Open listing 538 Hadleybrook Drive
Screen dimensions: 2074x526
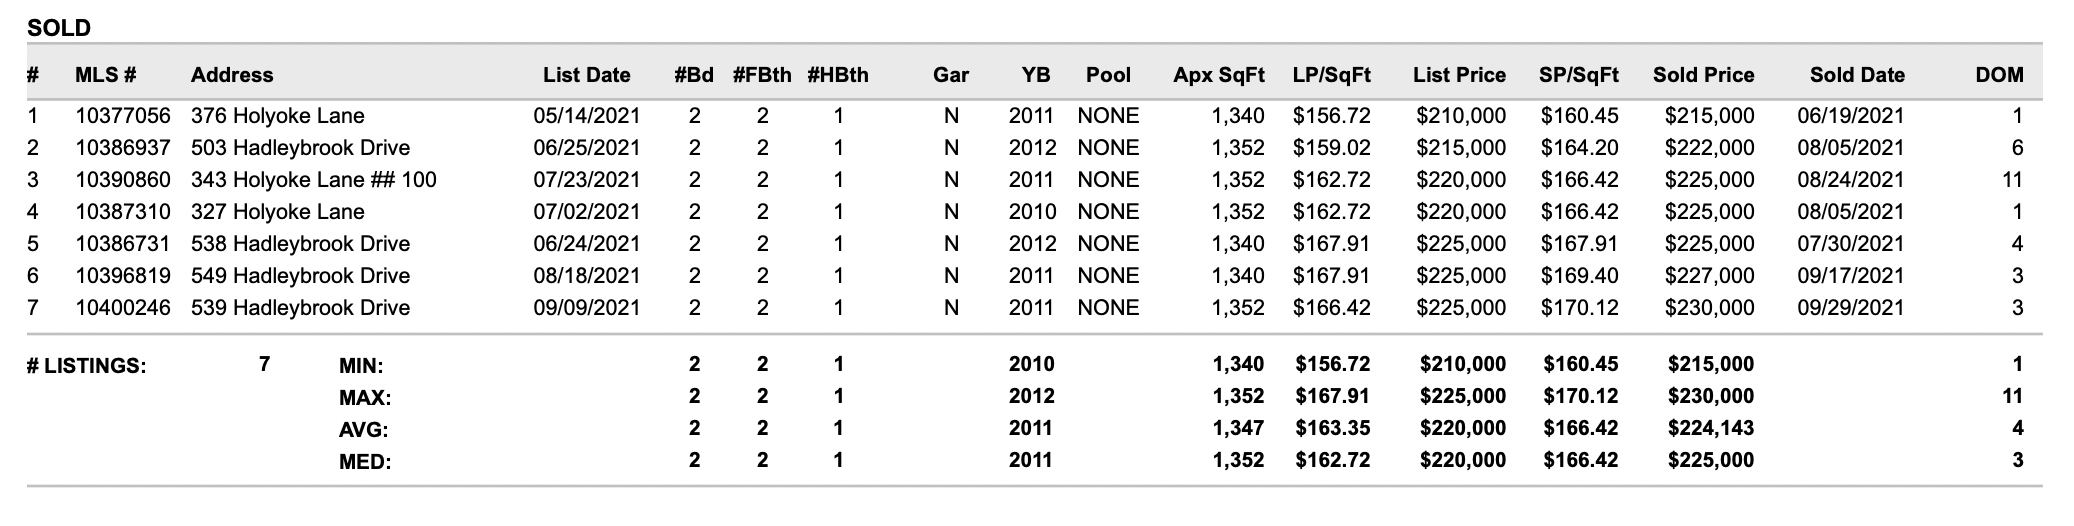[300, 244]
